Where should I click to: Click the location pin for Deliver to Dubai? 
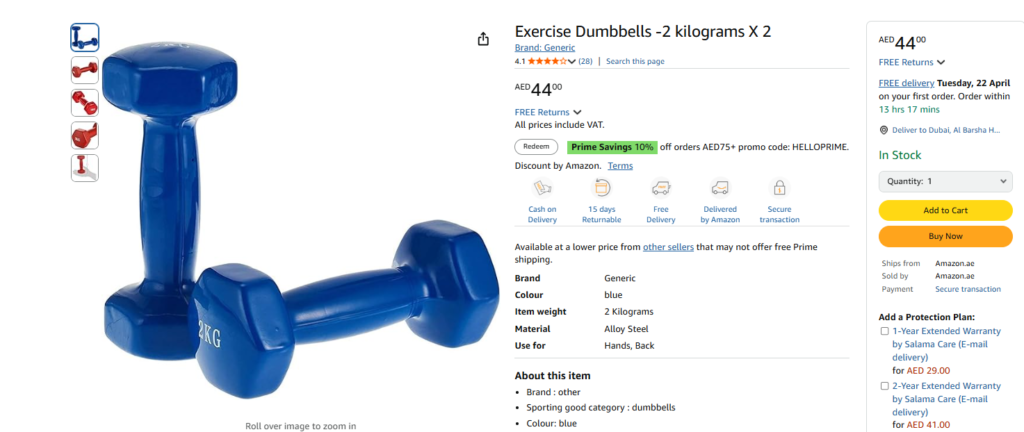(884, 130)
